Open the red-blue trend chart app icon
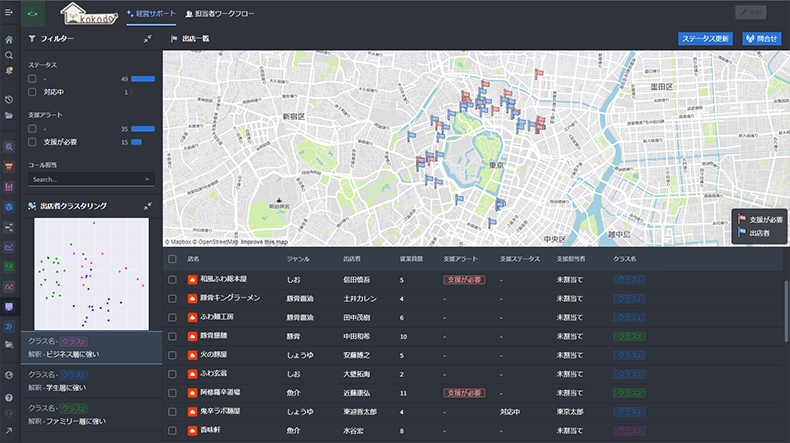 click(9, 287)
